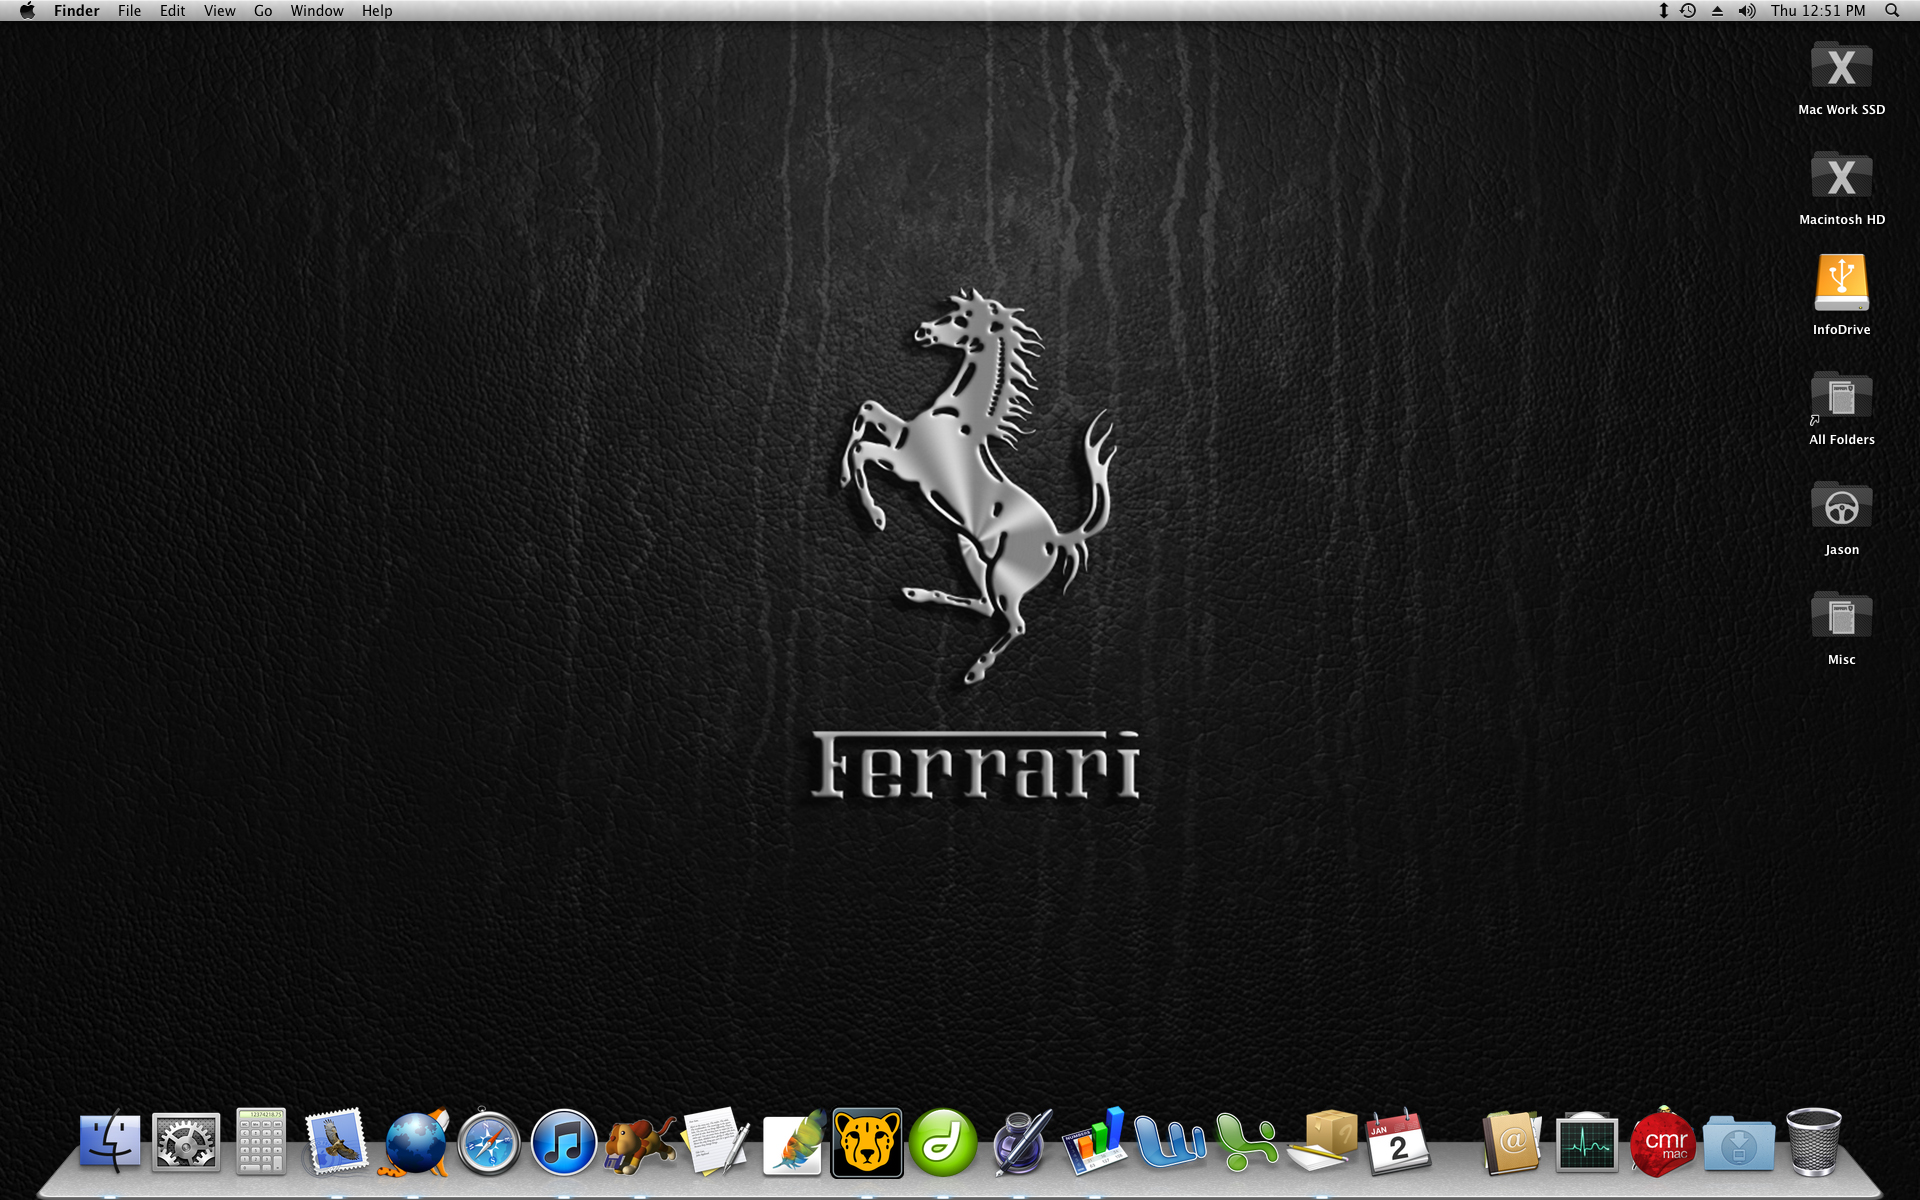Screen dimensions: 1920x1200
Task: Launch iTunes from the dock
Action: pyautogui.click(x=564, y=1142)
